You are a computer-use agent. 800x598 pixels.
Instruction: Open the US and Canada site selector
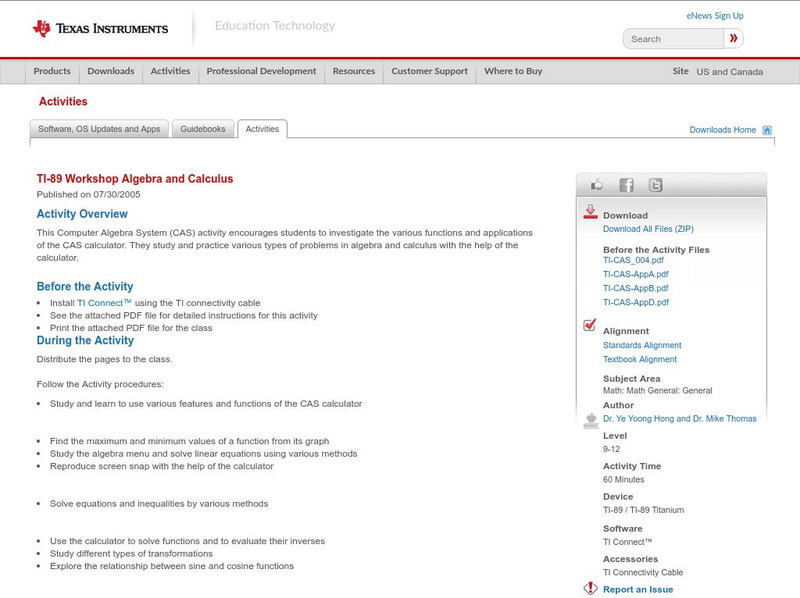(730, 72)
